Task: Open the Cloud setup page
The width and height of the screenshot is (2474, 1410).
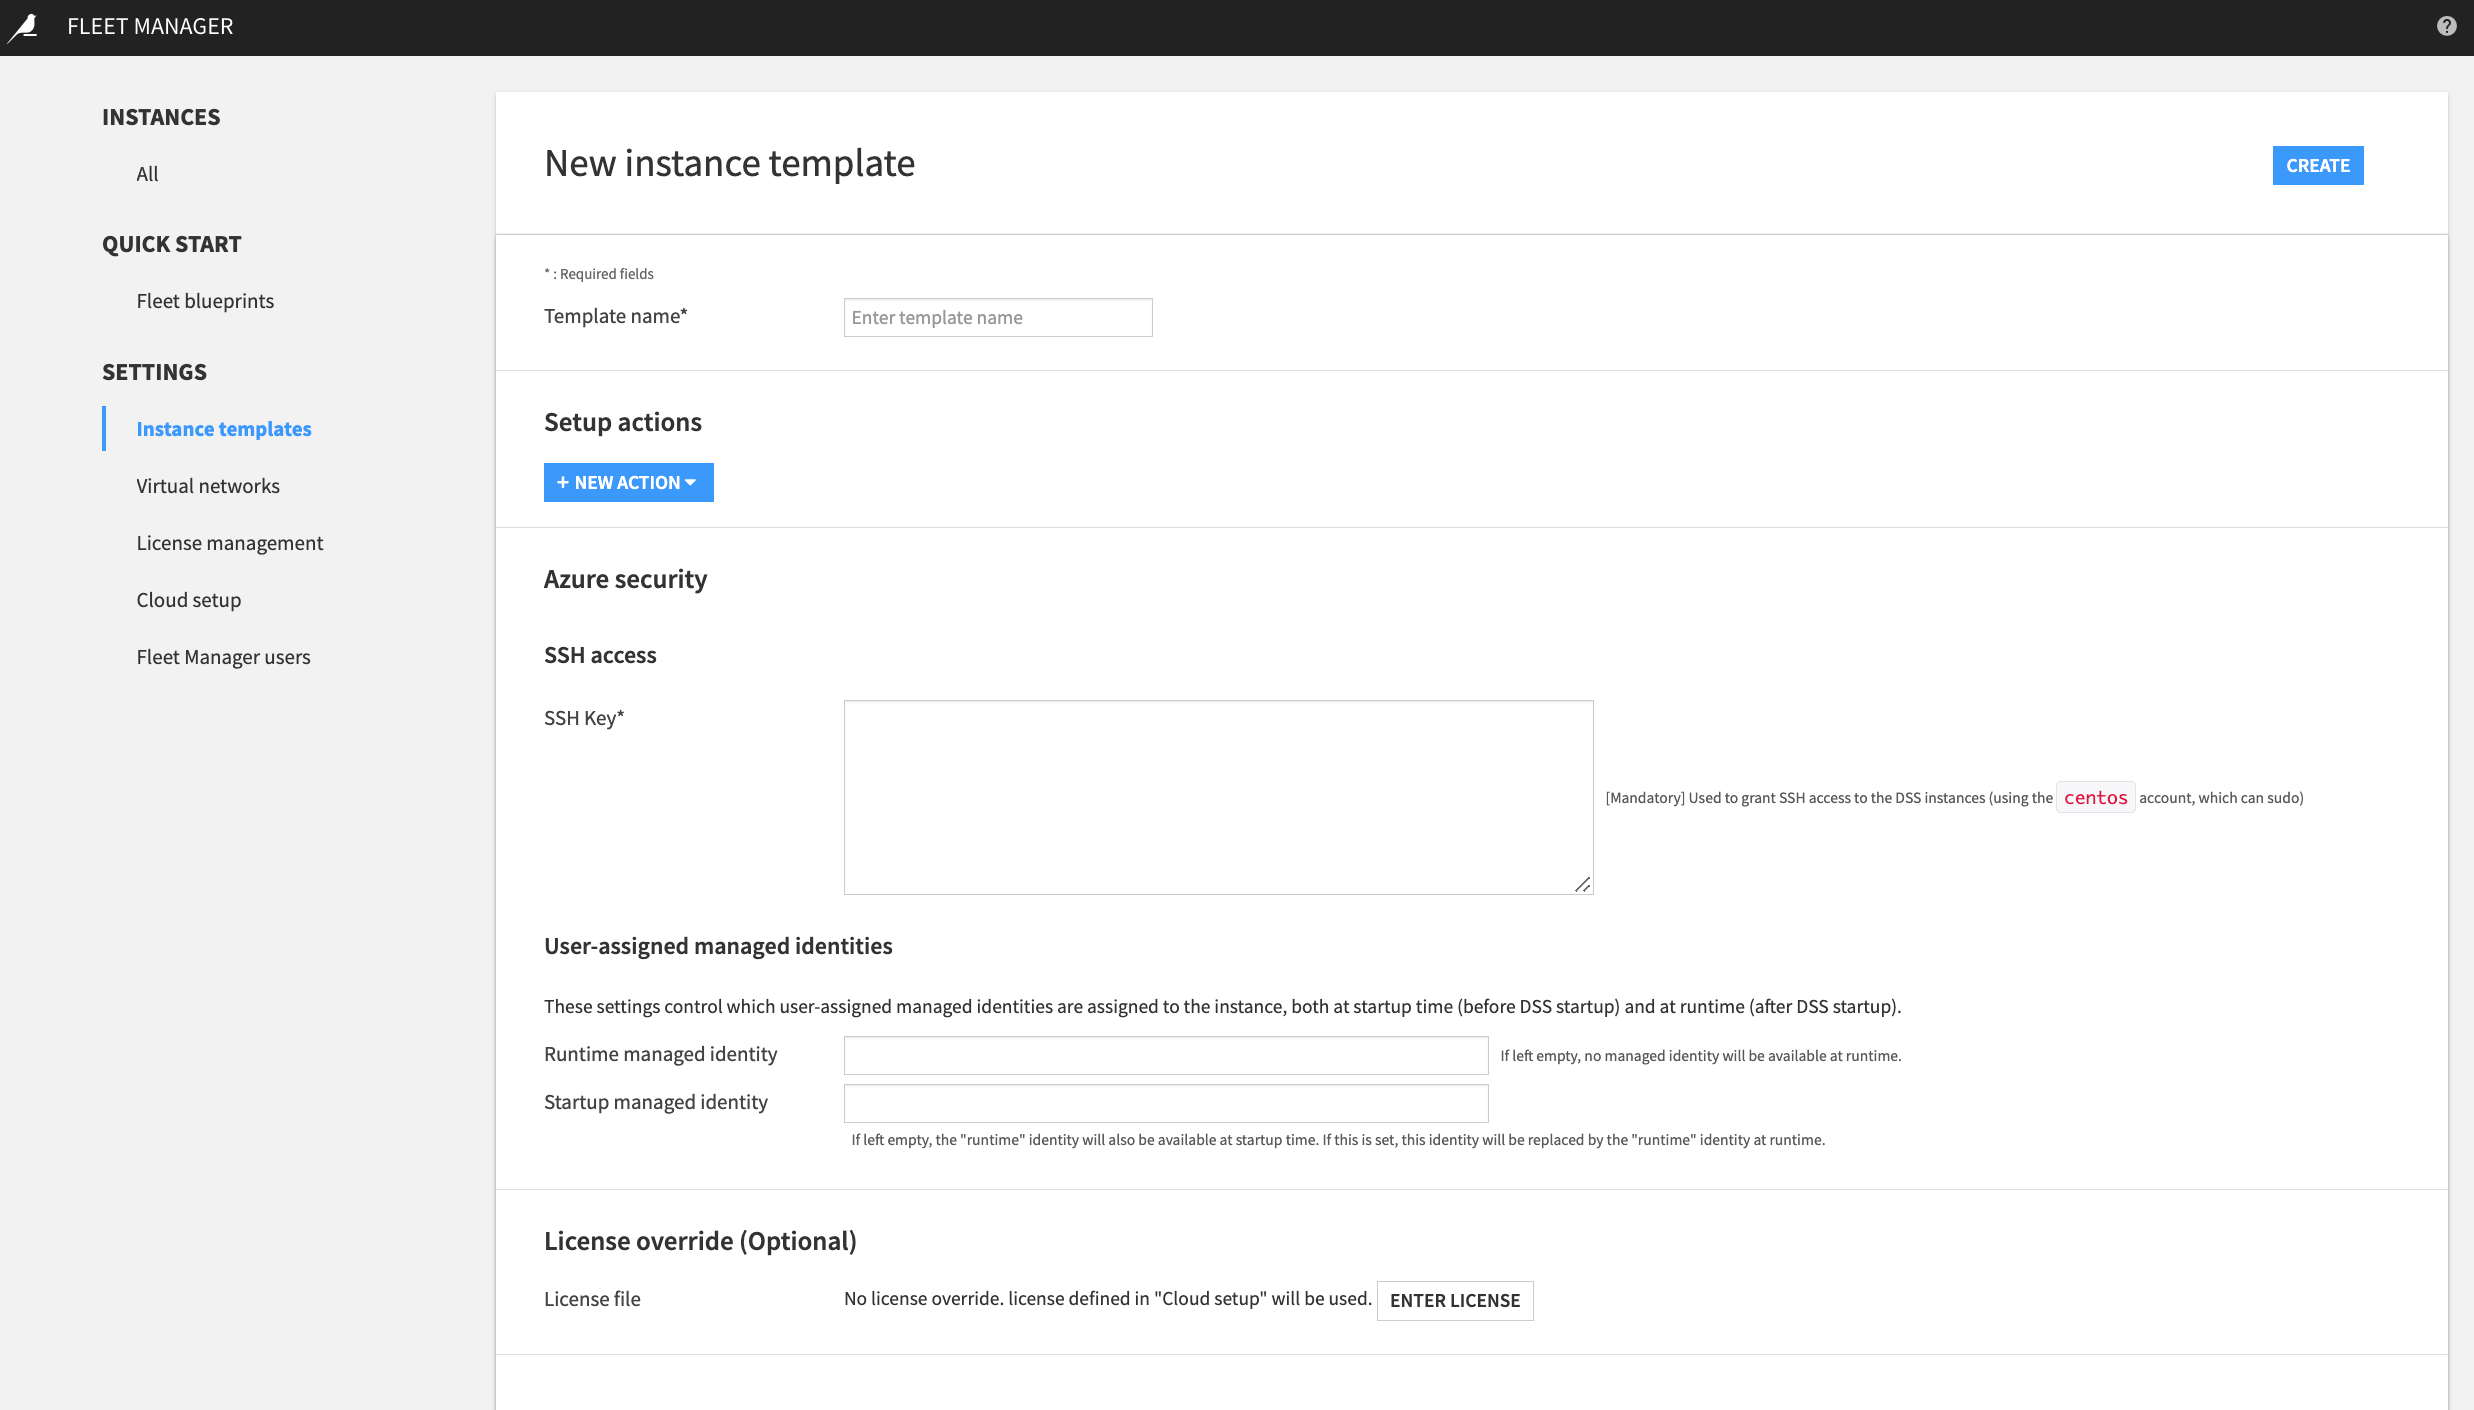Action: [x=188, y=599]
